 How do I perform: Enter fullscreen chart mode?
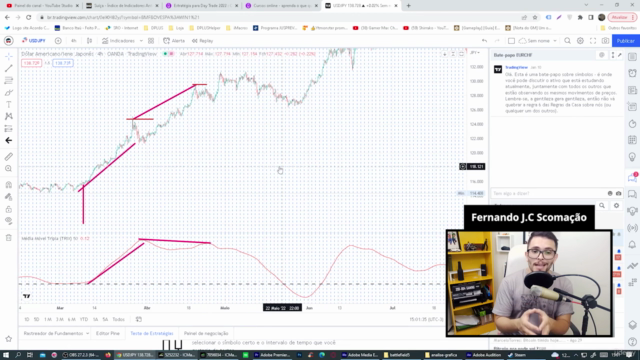tap(593, 41)
